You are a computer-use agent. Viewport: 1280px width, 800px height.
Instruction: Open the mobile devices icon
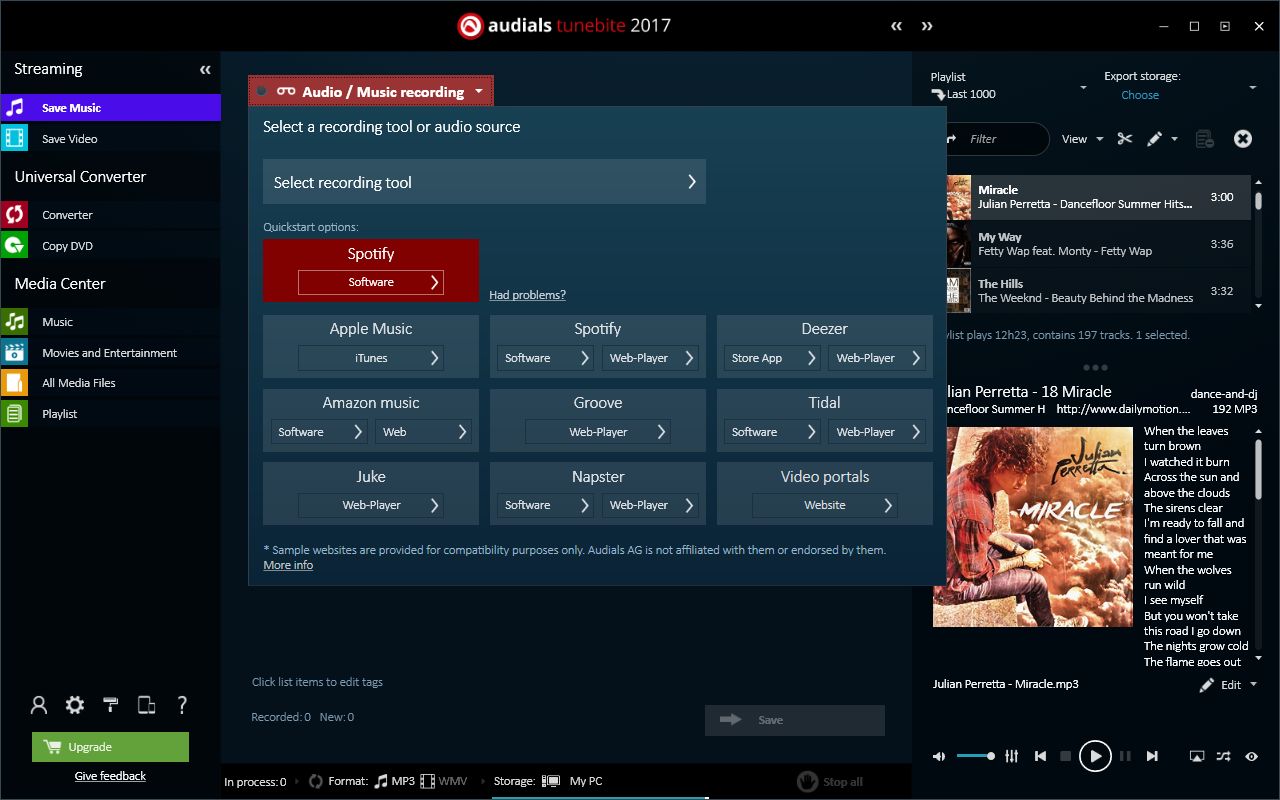(146, 705)
